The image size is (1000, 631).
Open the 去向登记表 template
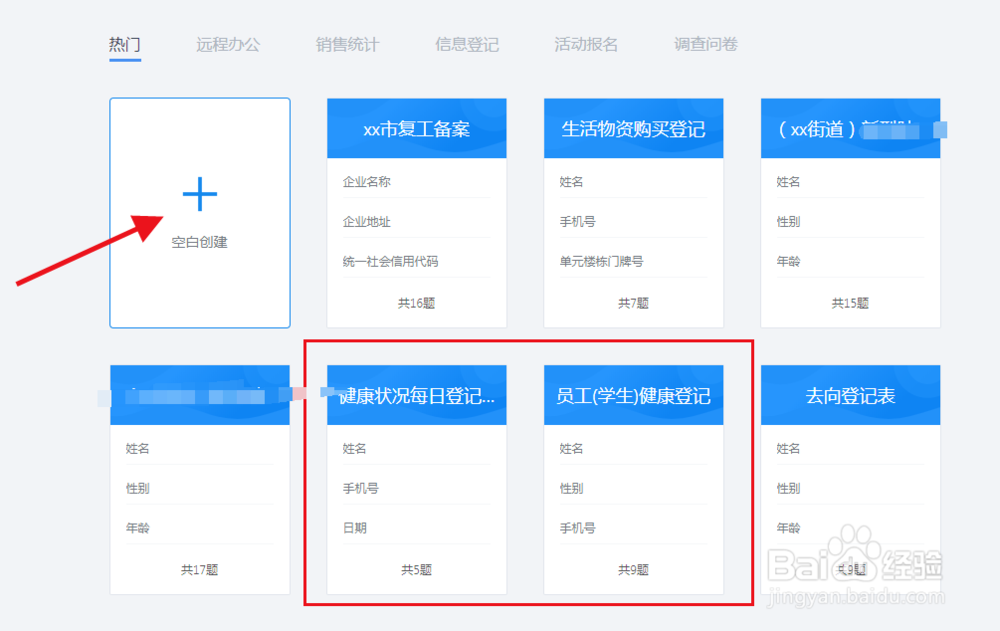pyautogui.click(x=850, y=395)
